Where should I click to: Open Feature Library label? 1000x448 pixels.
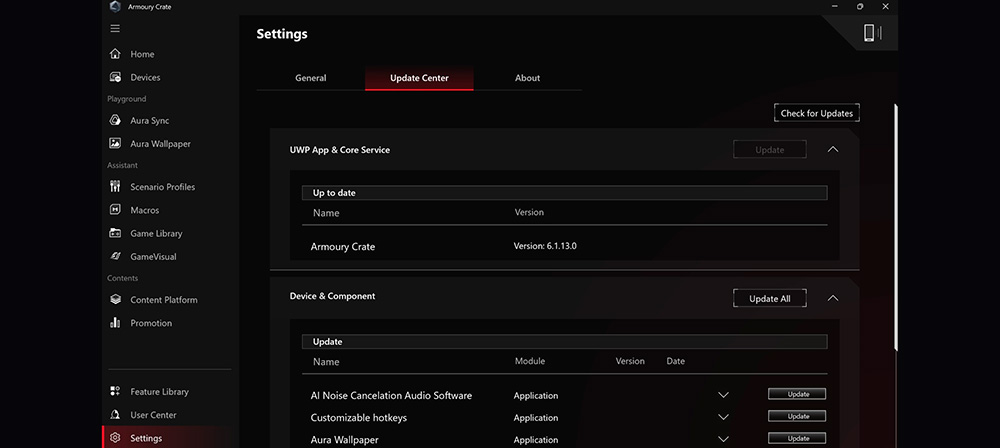tap(159, 392)
